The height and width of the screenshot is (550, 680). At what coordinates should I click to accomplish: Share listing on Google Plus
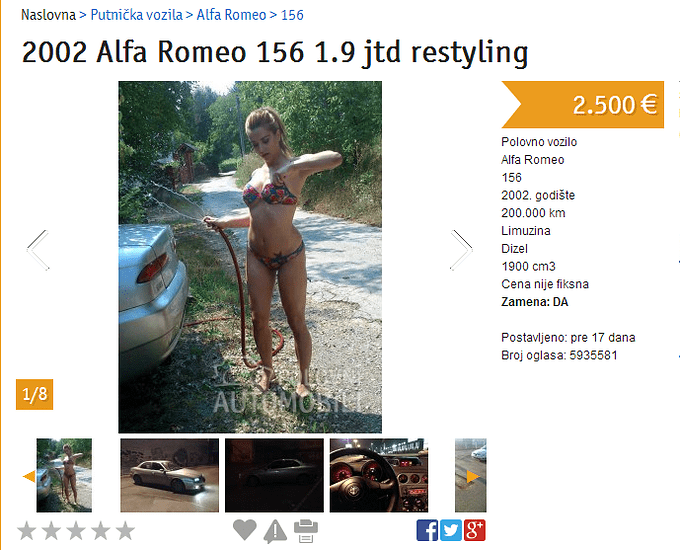(474, 530)
